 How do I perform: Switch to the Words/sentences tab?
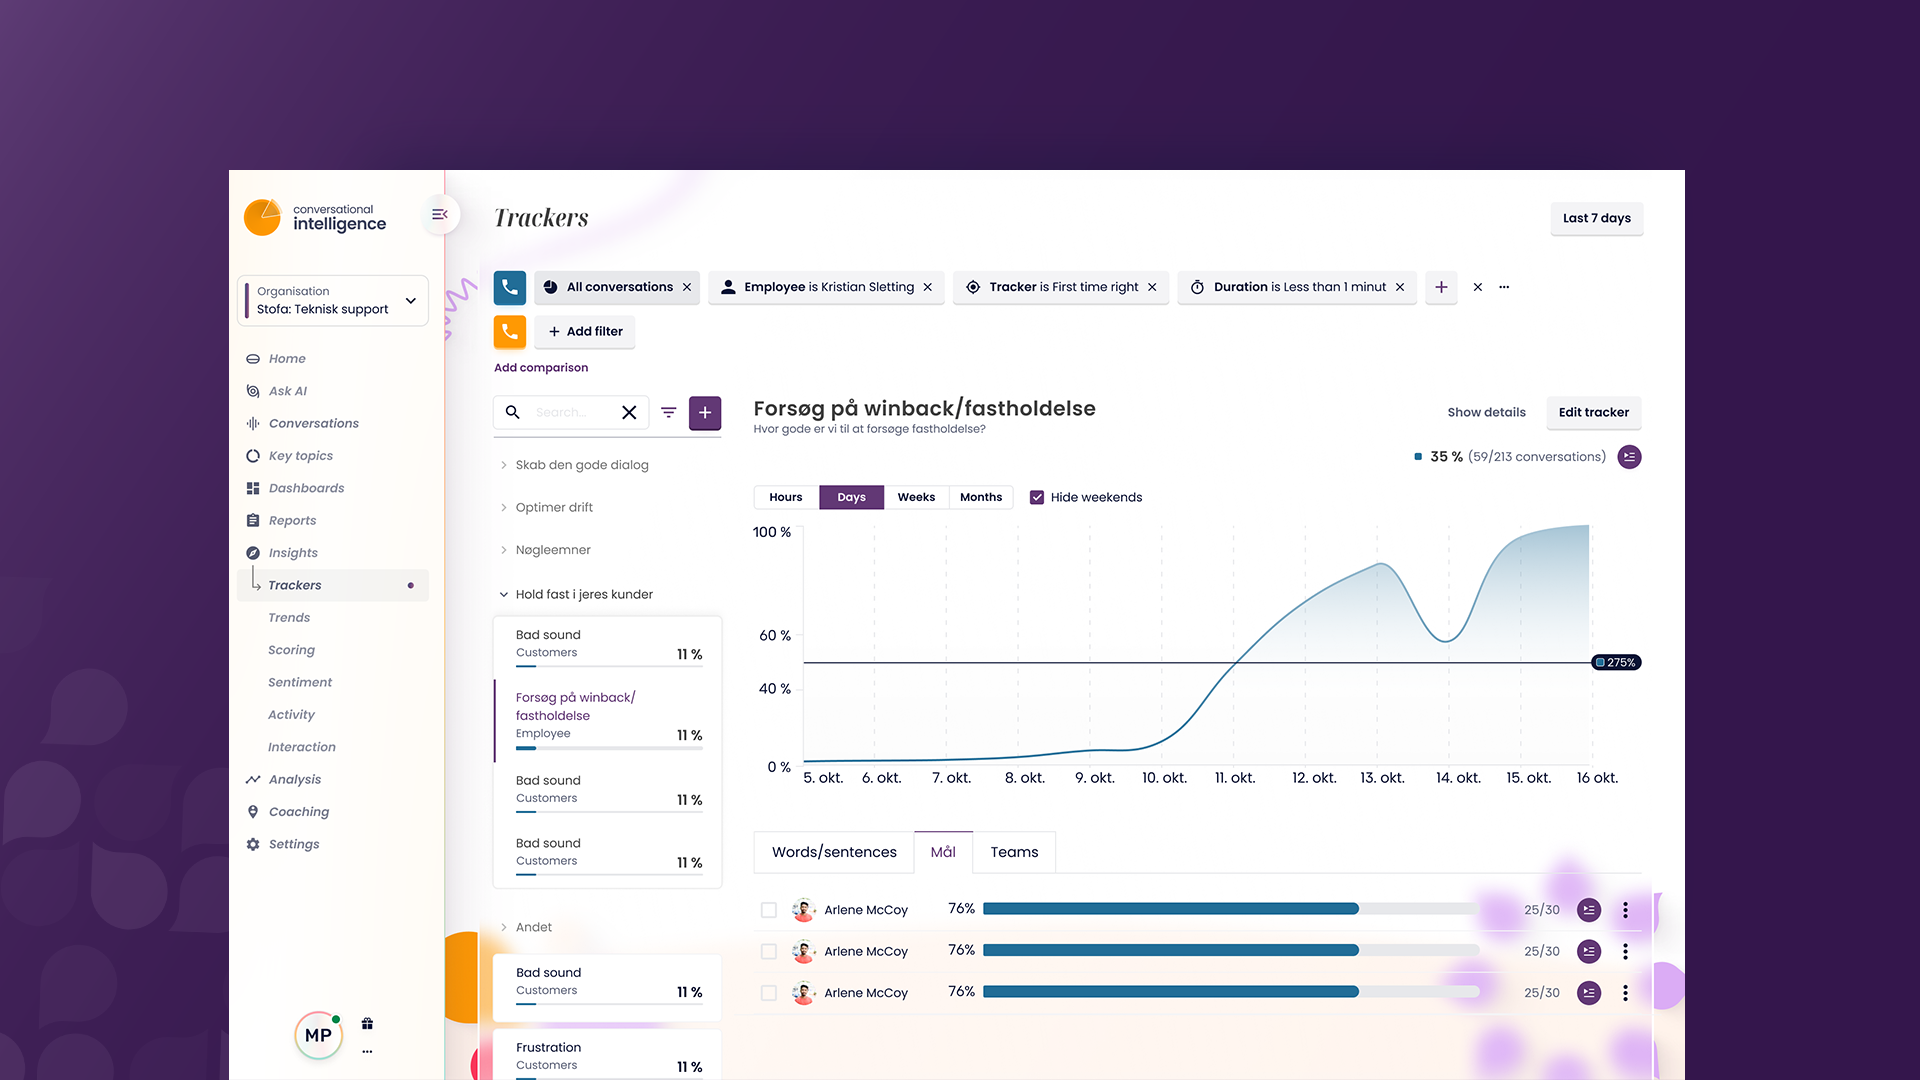[x=834, y=852]
